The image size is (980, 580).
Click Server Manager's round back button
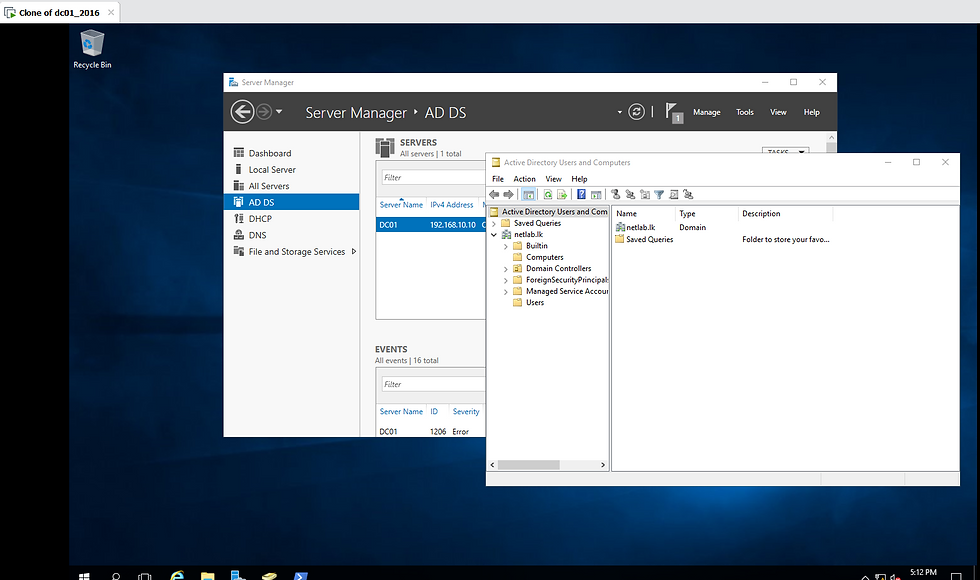click(x=242, y=112)
